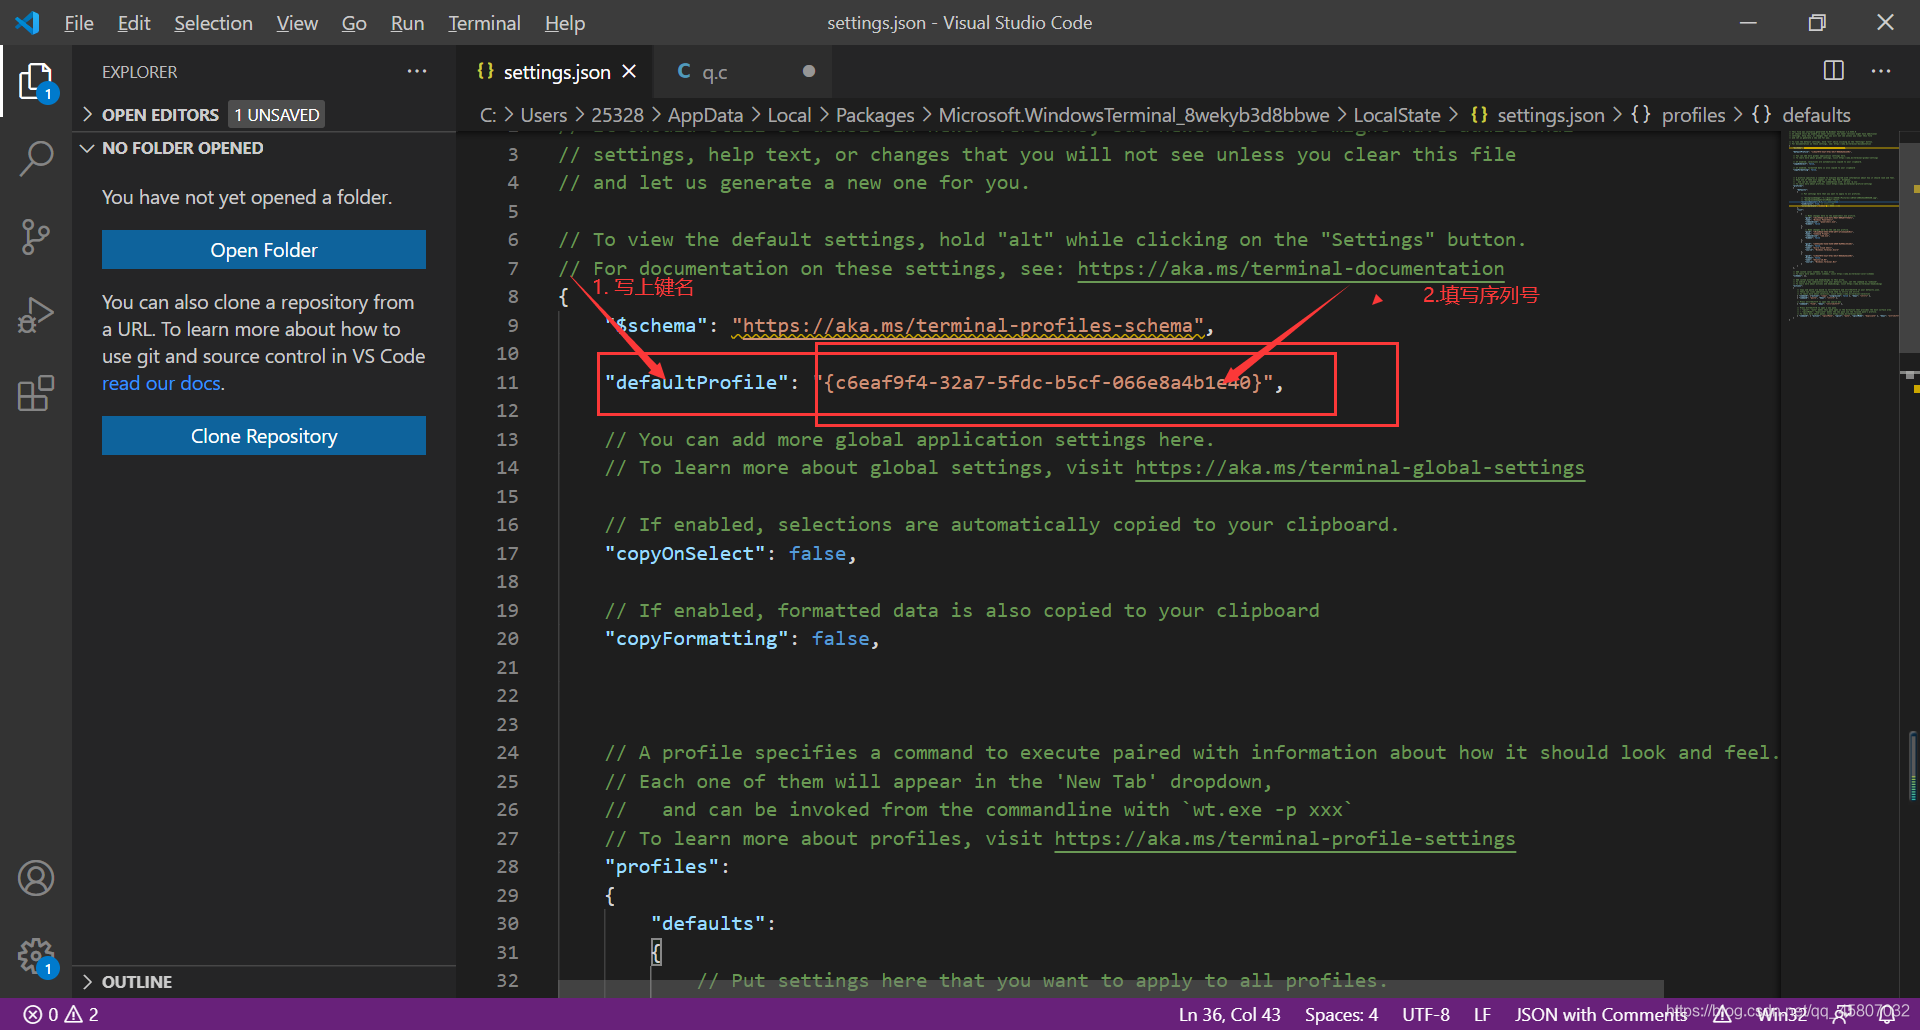Open the Source Control view icon

click(x=36, y=237)
